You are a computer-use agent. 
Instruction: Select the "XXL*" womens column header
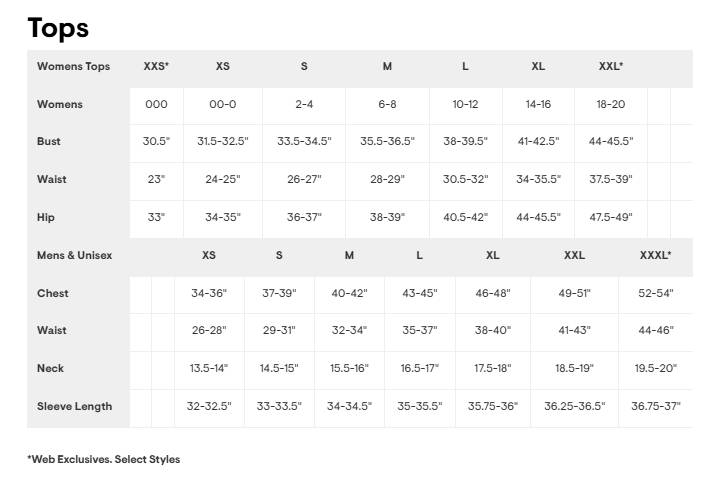[x=611, y=67]
